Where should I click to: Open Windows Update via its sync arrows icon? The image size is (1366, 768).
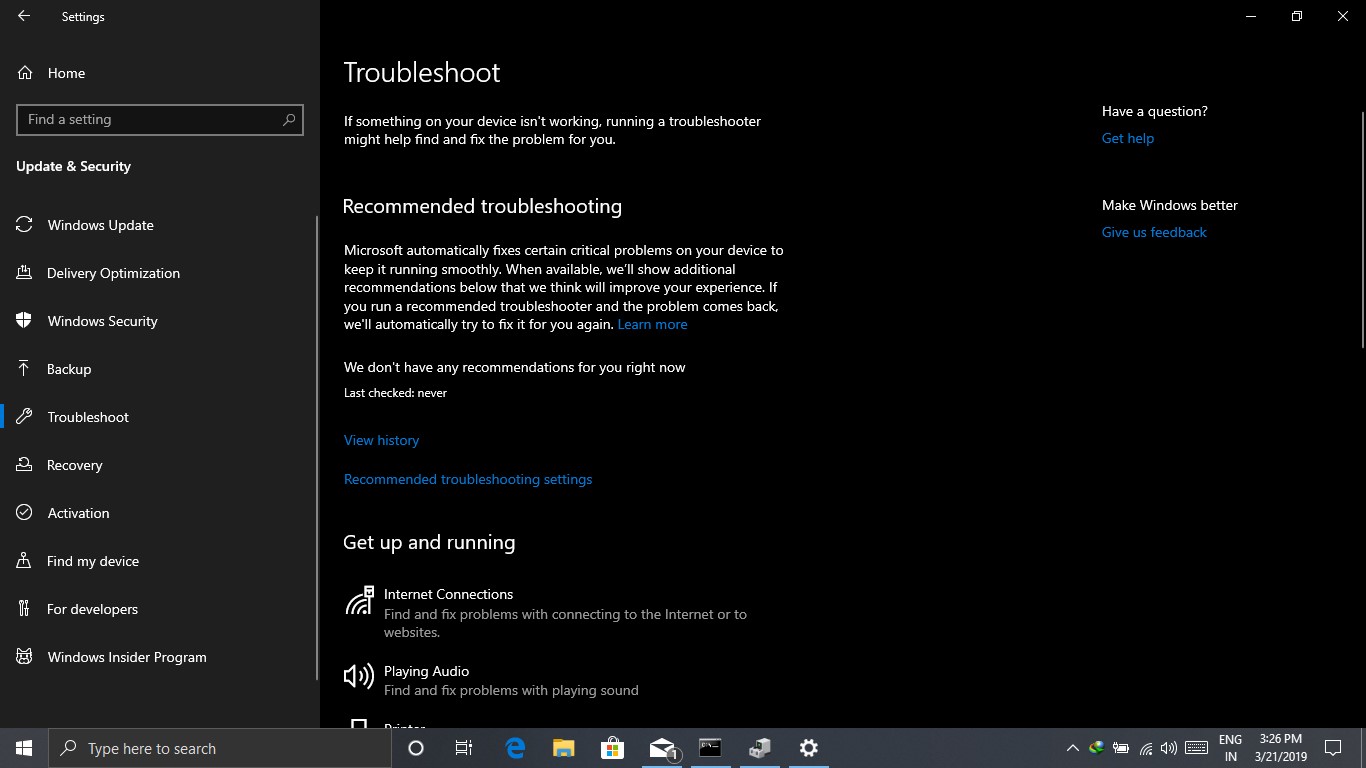tap(24, 225)
